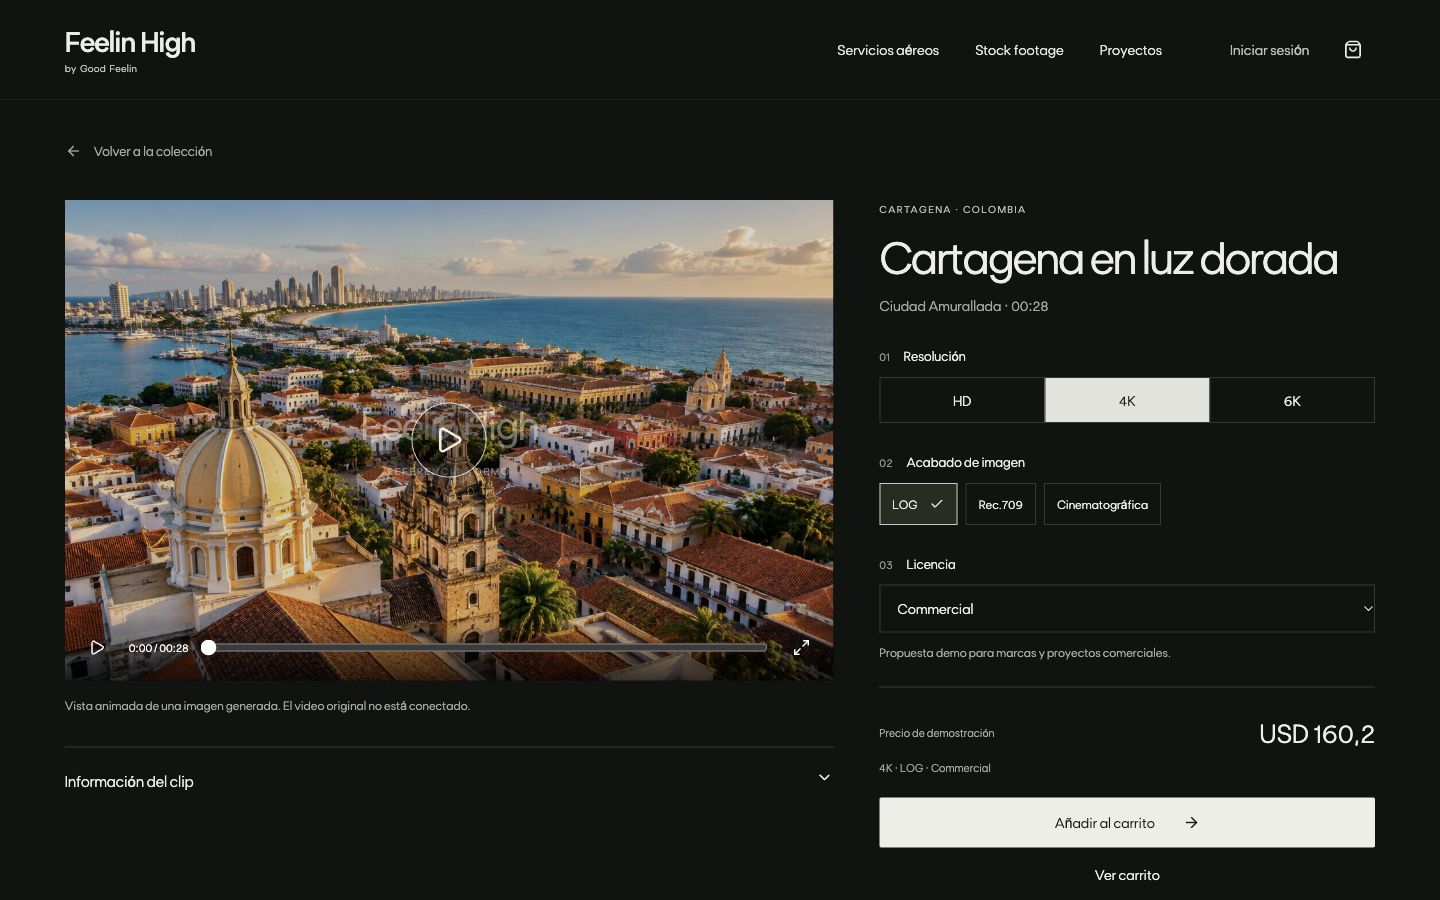Image resolution: width=1440 pixels, height=900 pixels.
Task: Click the Vista animada caption under video
Action: (x=267, y=706)
